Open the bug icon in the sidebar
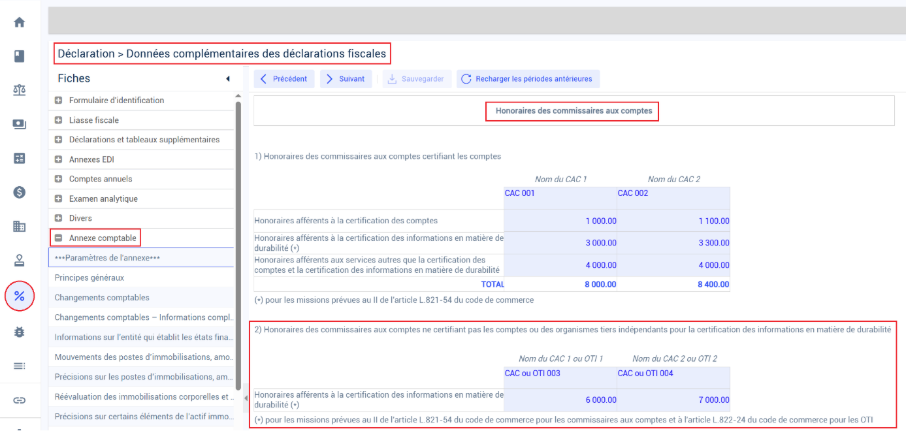 pos(19,332)
